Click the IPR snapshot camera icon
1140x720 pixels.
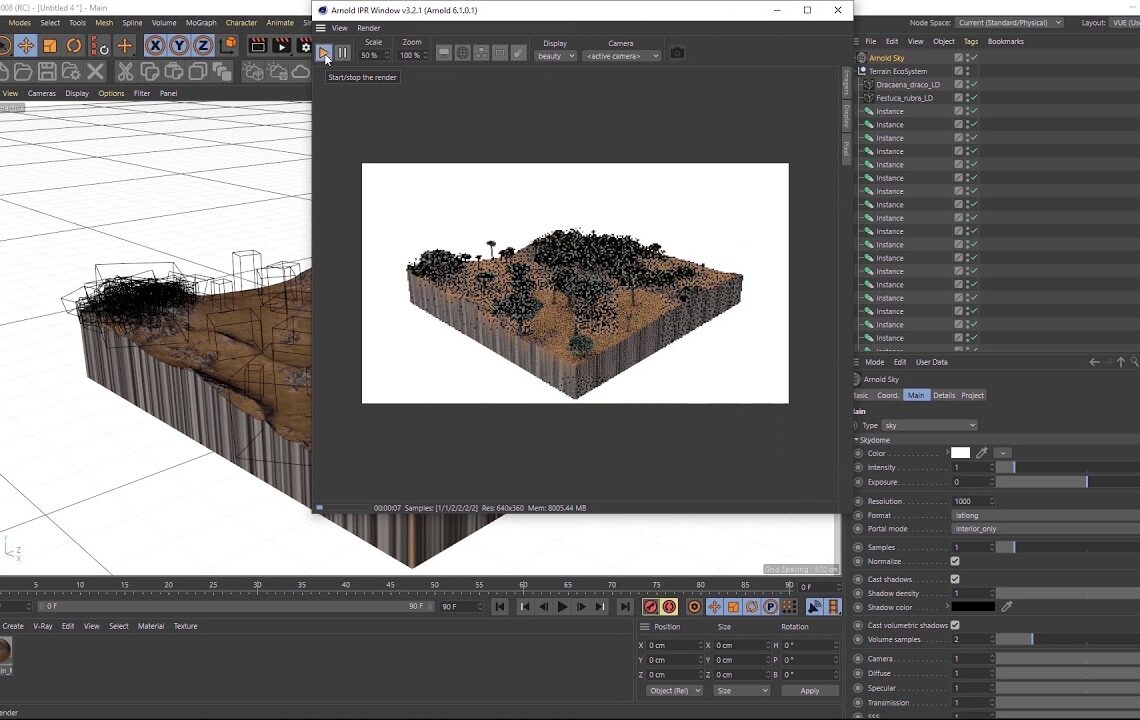click(x=677, y=53)
